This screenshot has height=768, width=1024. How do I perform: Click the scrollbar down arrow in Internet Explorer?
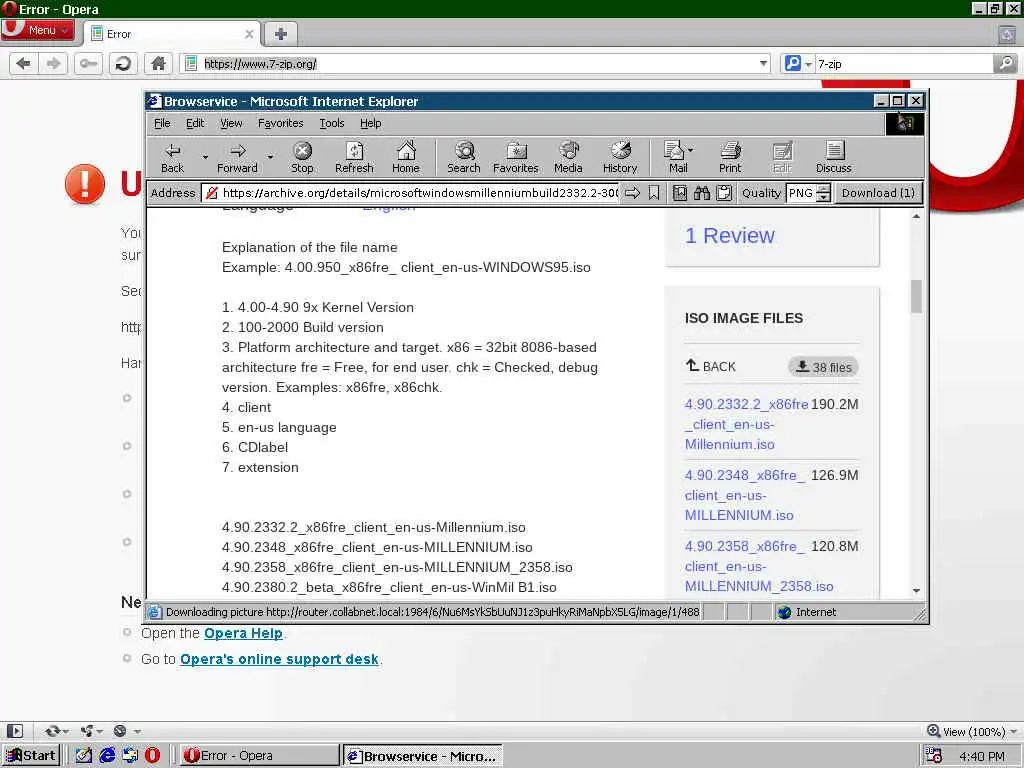pos(916,590)
